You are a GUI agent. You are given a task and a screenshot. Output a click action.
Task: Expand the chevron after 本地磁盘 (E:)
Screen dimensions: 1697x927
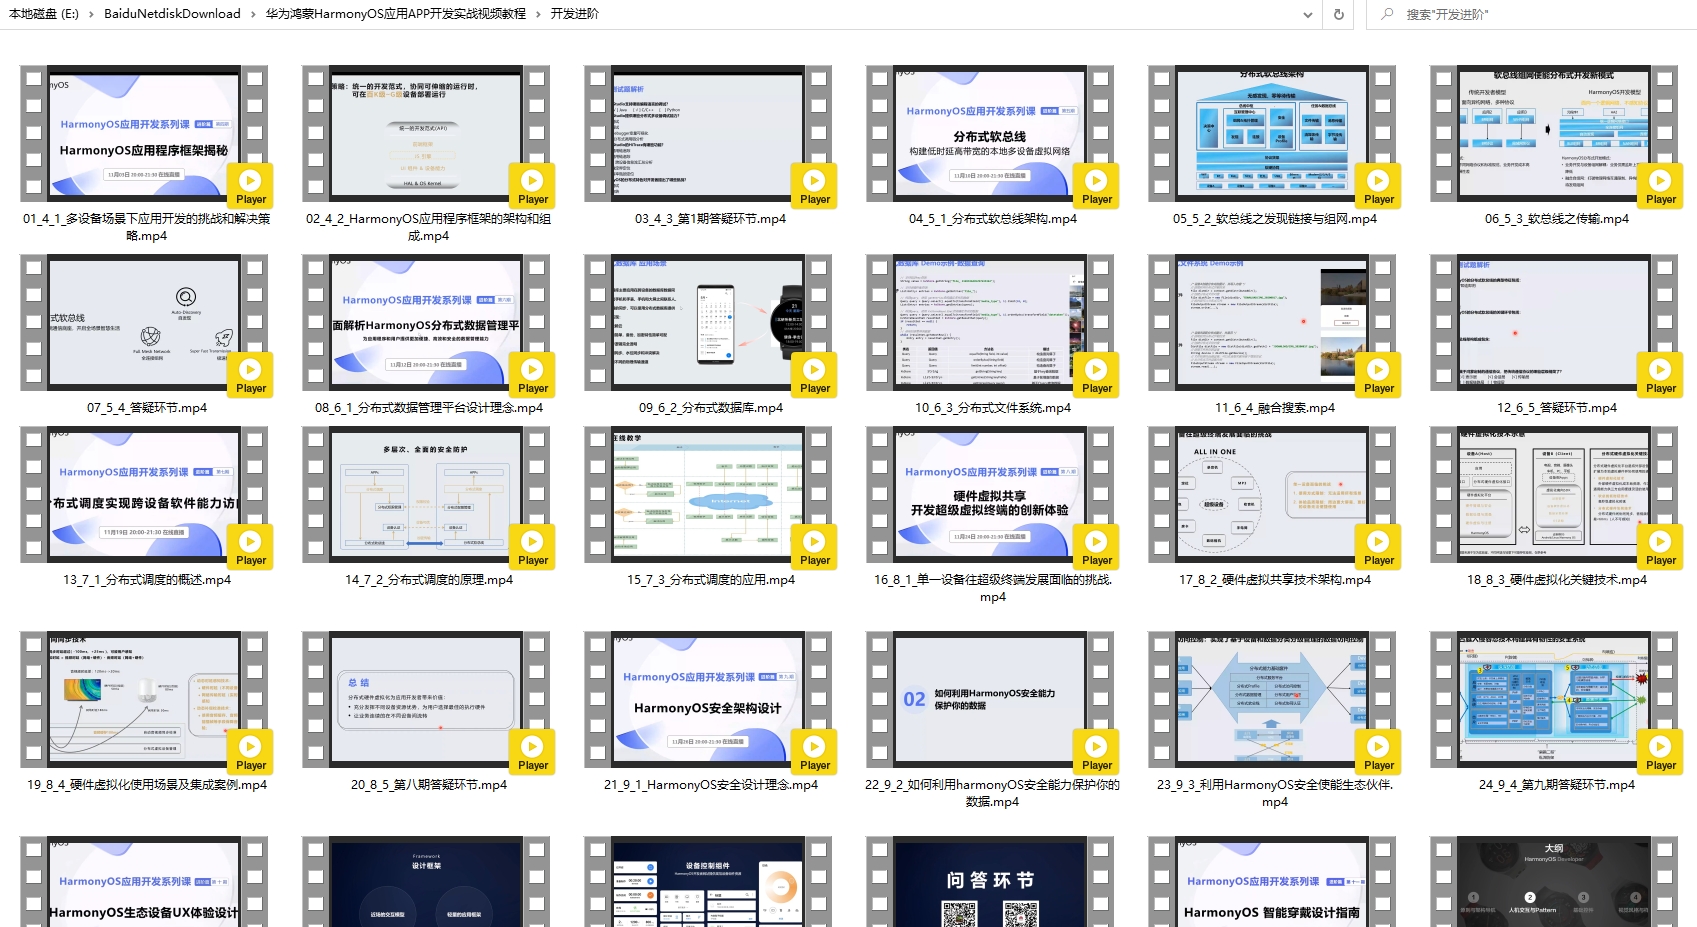91,14
